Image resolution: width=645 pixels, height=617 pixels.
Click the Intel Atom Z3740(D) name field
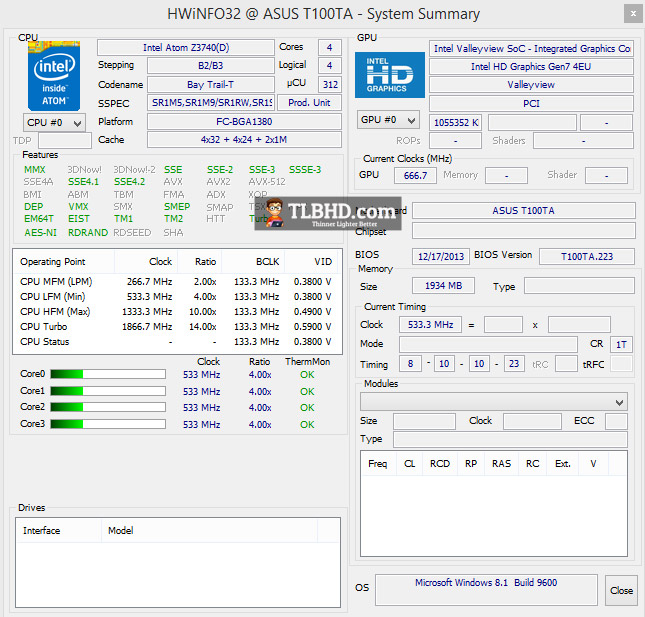[x=186, y=48]
